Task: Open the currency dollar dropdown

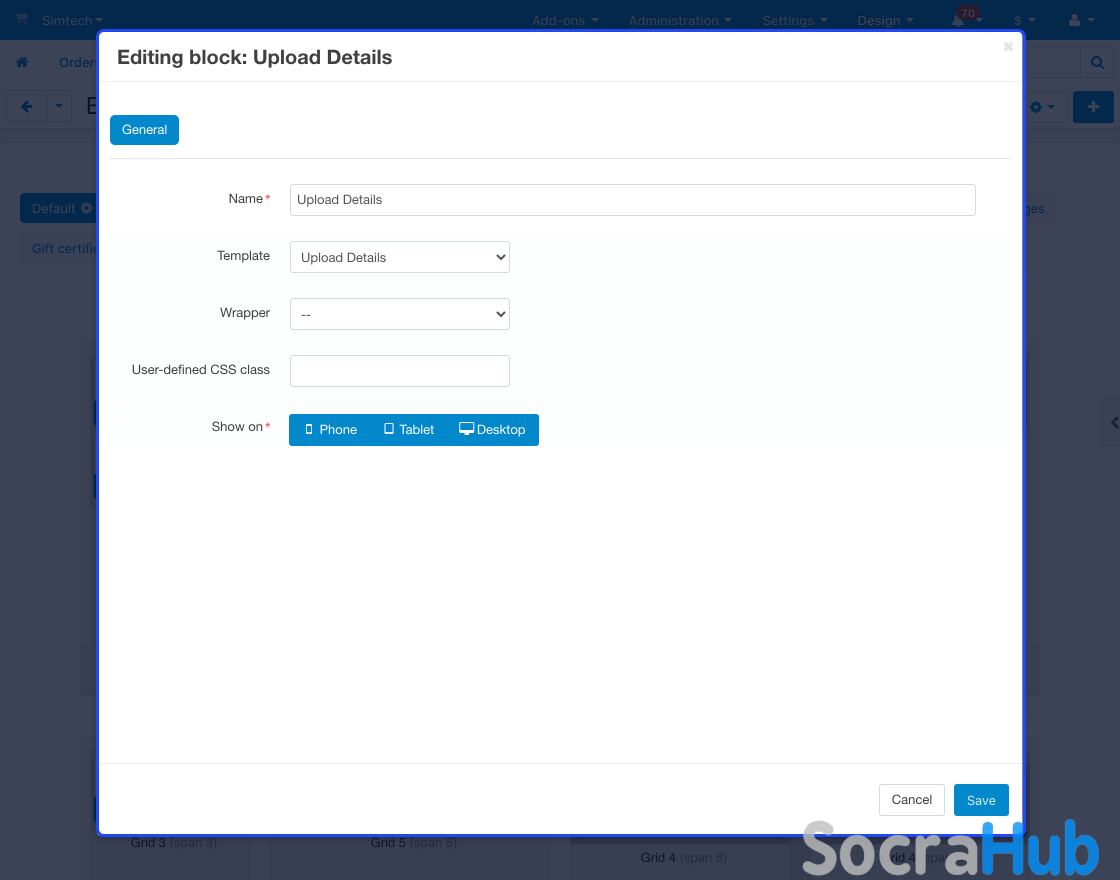Action: pyautogui.click(x=1024, y=21)
